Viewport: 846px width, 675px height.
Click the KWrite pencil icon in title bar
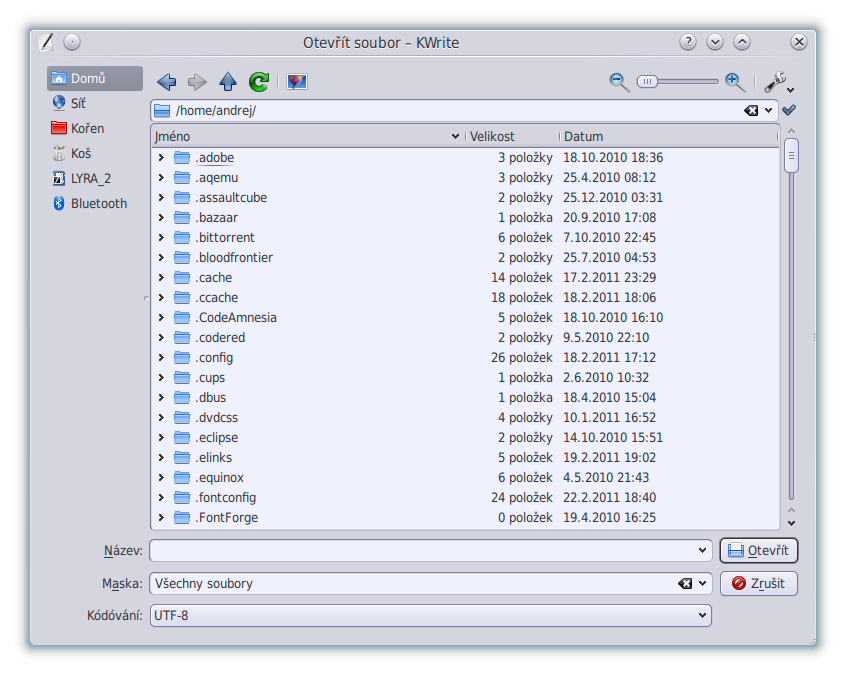[x=46, y=42]
